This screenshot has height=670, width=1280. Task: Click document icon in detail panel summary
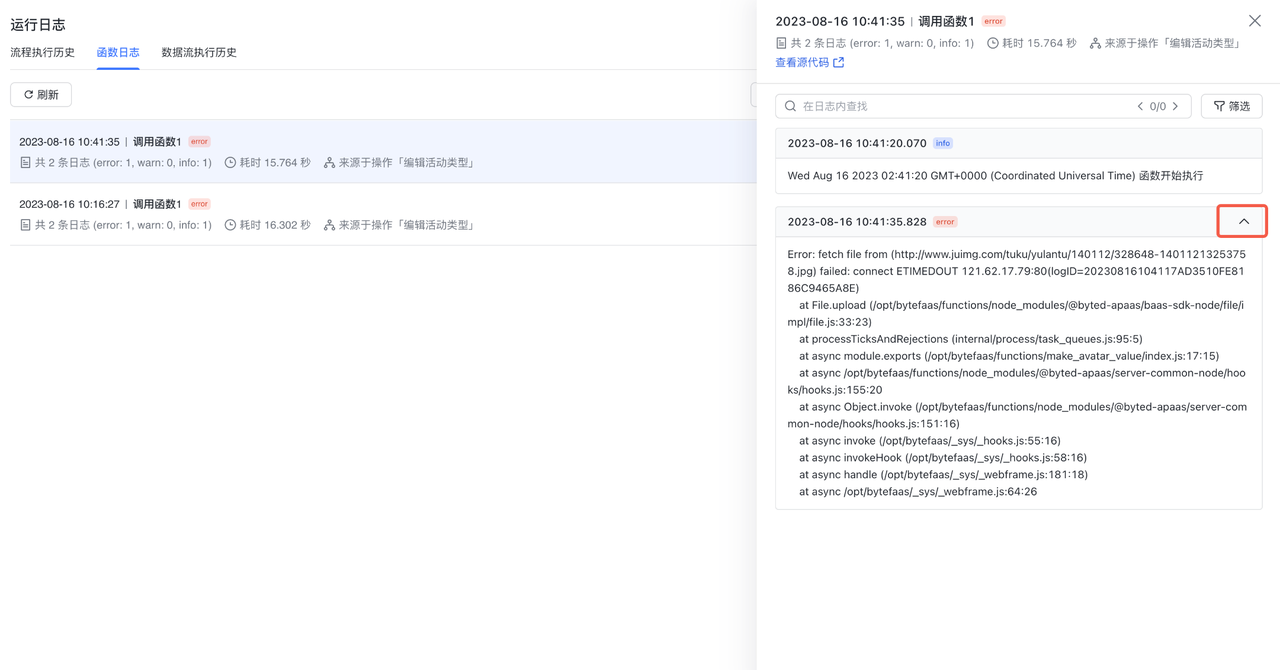click(781, 43)
